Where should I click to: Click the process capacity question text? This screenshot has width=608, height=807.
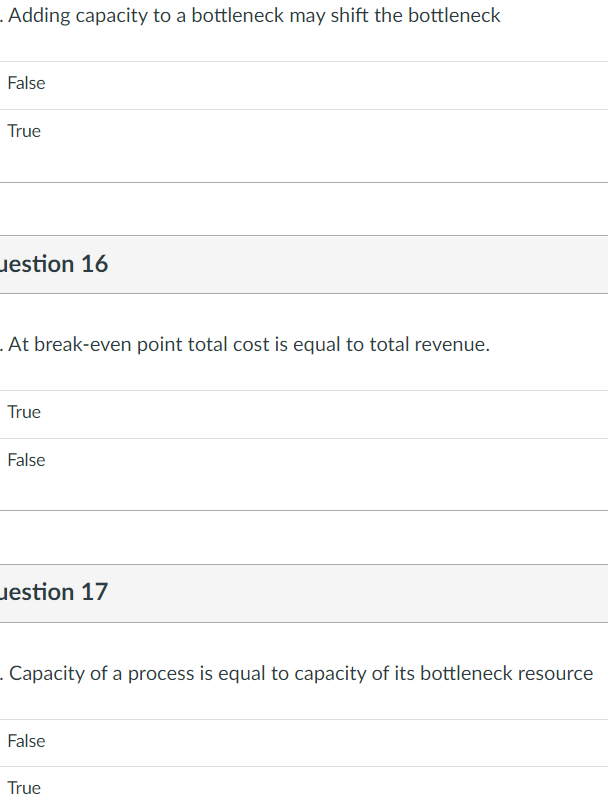pos(296,673)
